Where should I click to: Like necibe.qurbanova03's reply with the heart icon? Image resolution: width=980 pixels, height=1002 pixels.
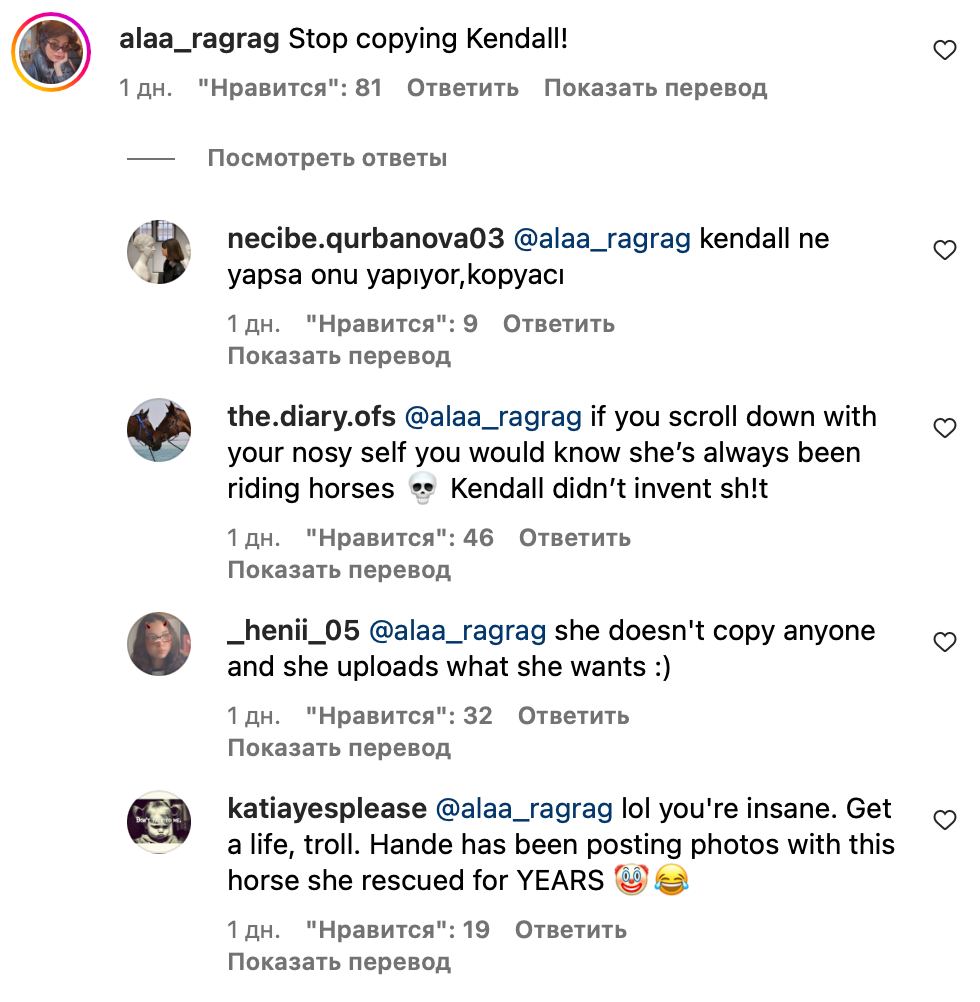coord(944,251)
